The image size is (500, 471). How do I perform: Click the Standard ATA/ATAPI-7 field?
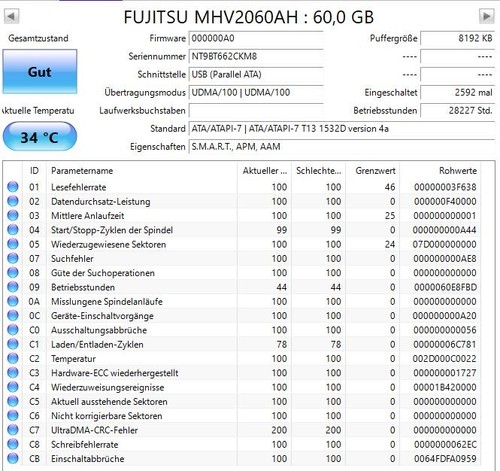pos(342,128)
